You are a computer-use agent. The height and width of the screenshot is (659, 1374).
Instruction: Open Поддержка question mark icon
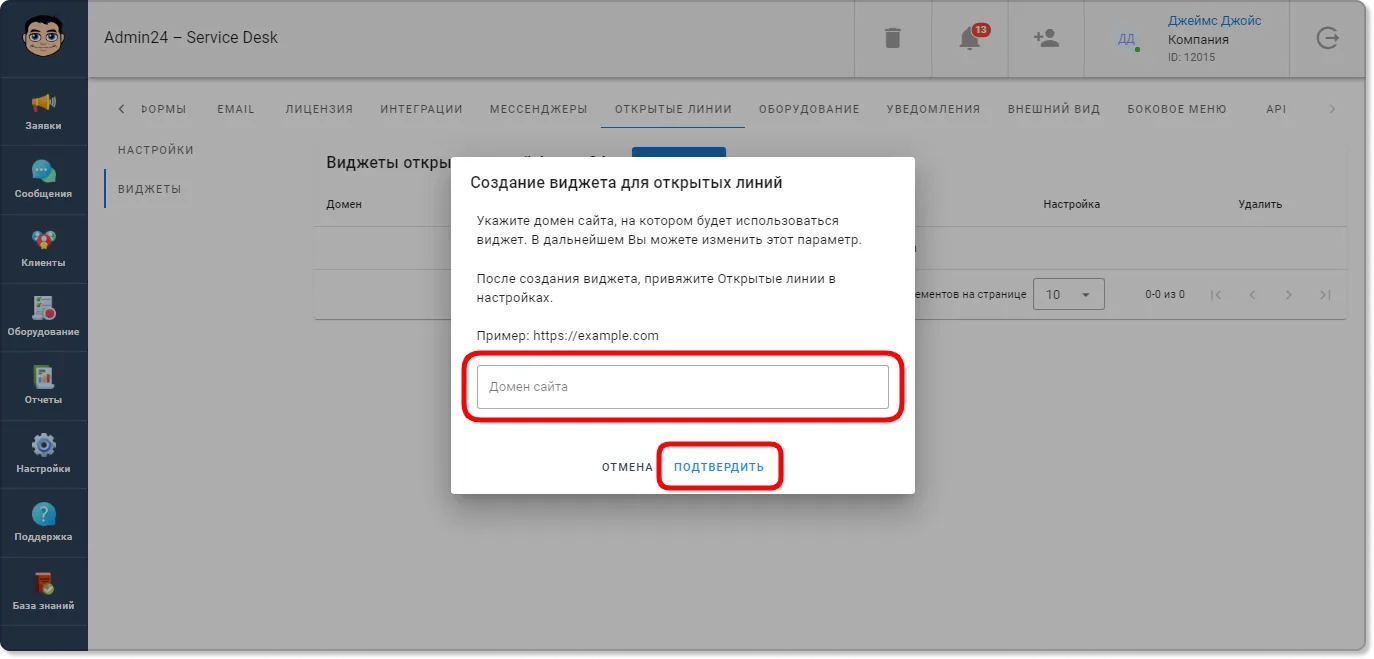coord(43,514)
